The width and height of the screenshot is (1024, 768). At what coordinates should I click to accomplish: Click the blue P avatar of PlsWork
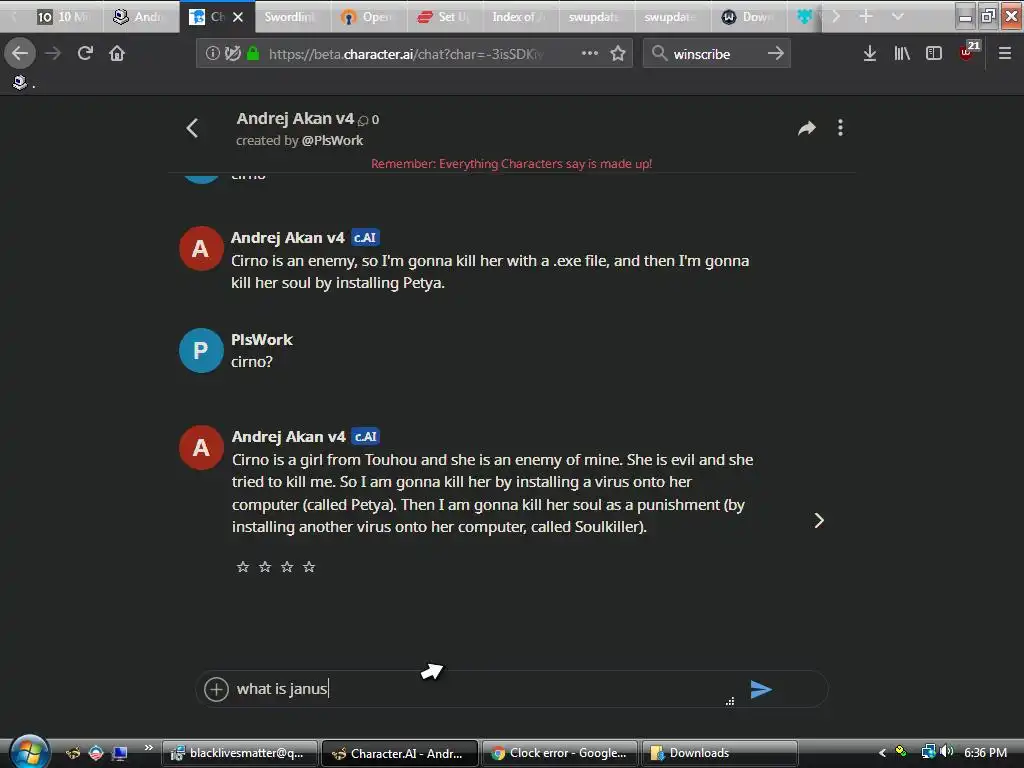(x=201, y=351)
